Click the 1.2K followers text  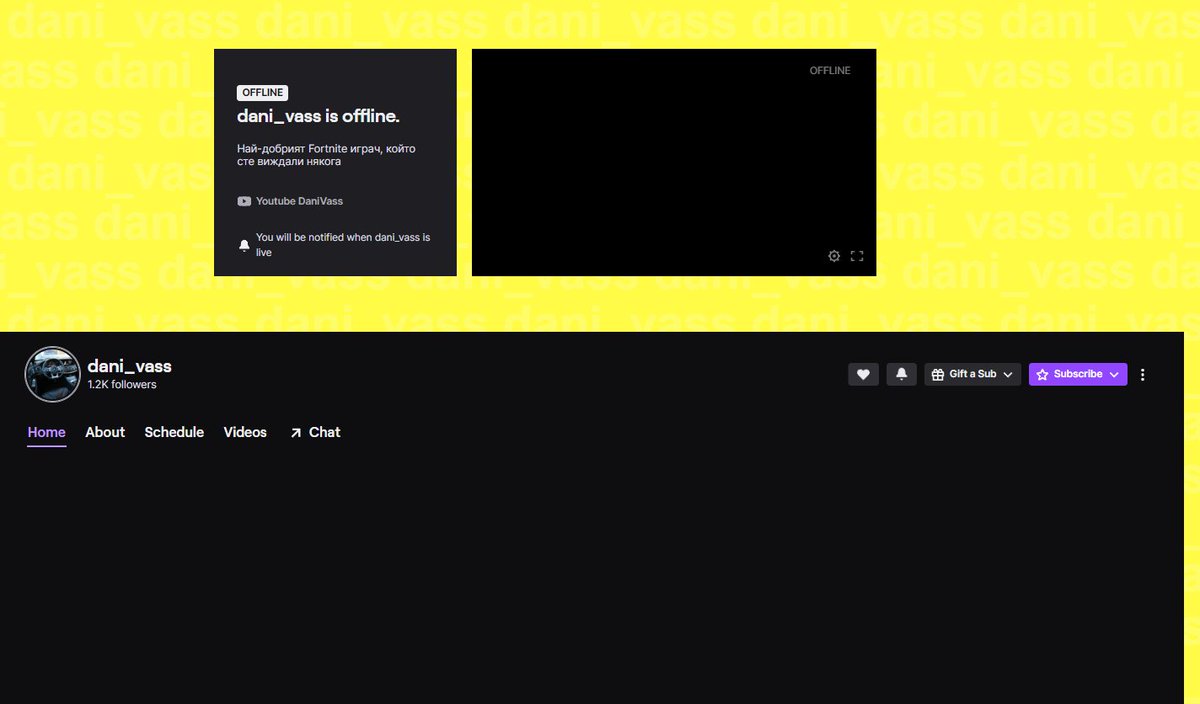[122, 384]
